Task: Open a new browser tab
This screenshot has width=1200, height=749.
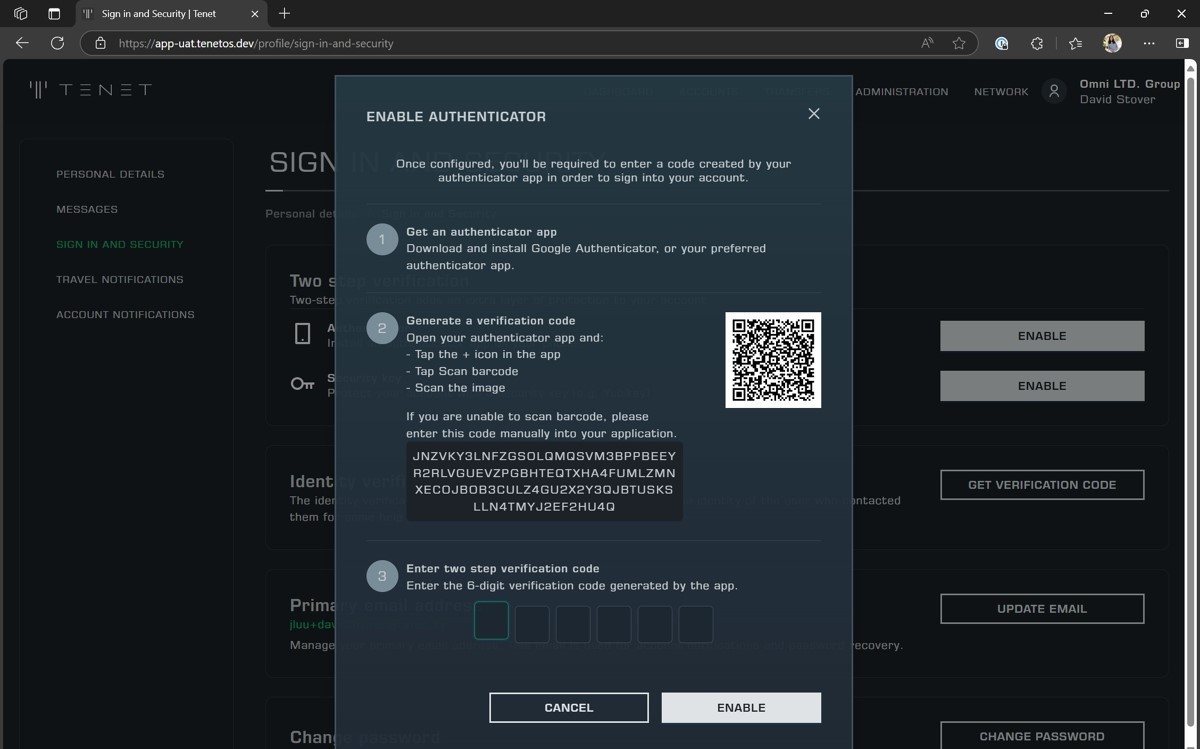Action: [285, 14]
